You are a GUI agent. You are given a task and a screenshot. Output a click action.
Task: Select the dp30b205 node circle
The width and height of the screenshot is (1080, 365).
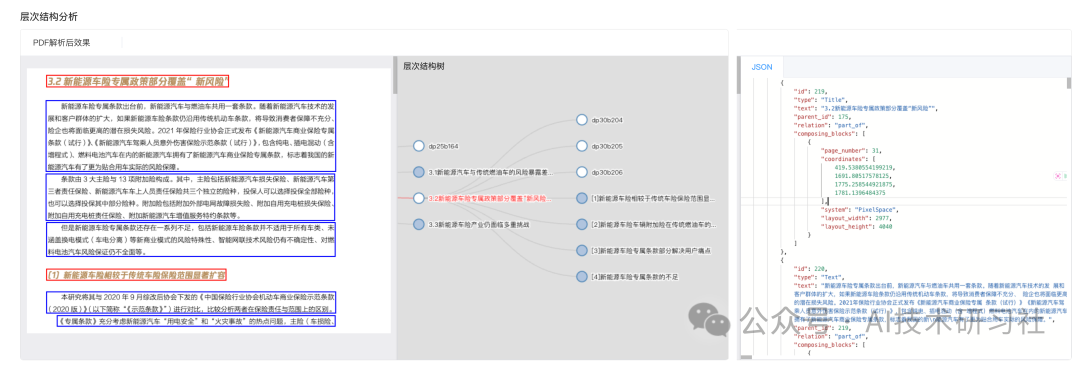(x=581, y=146)
